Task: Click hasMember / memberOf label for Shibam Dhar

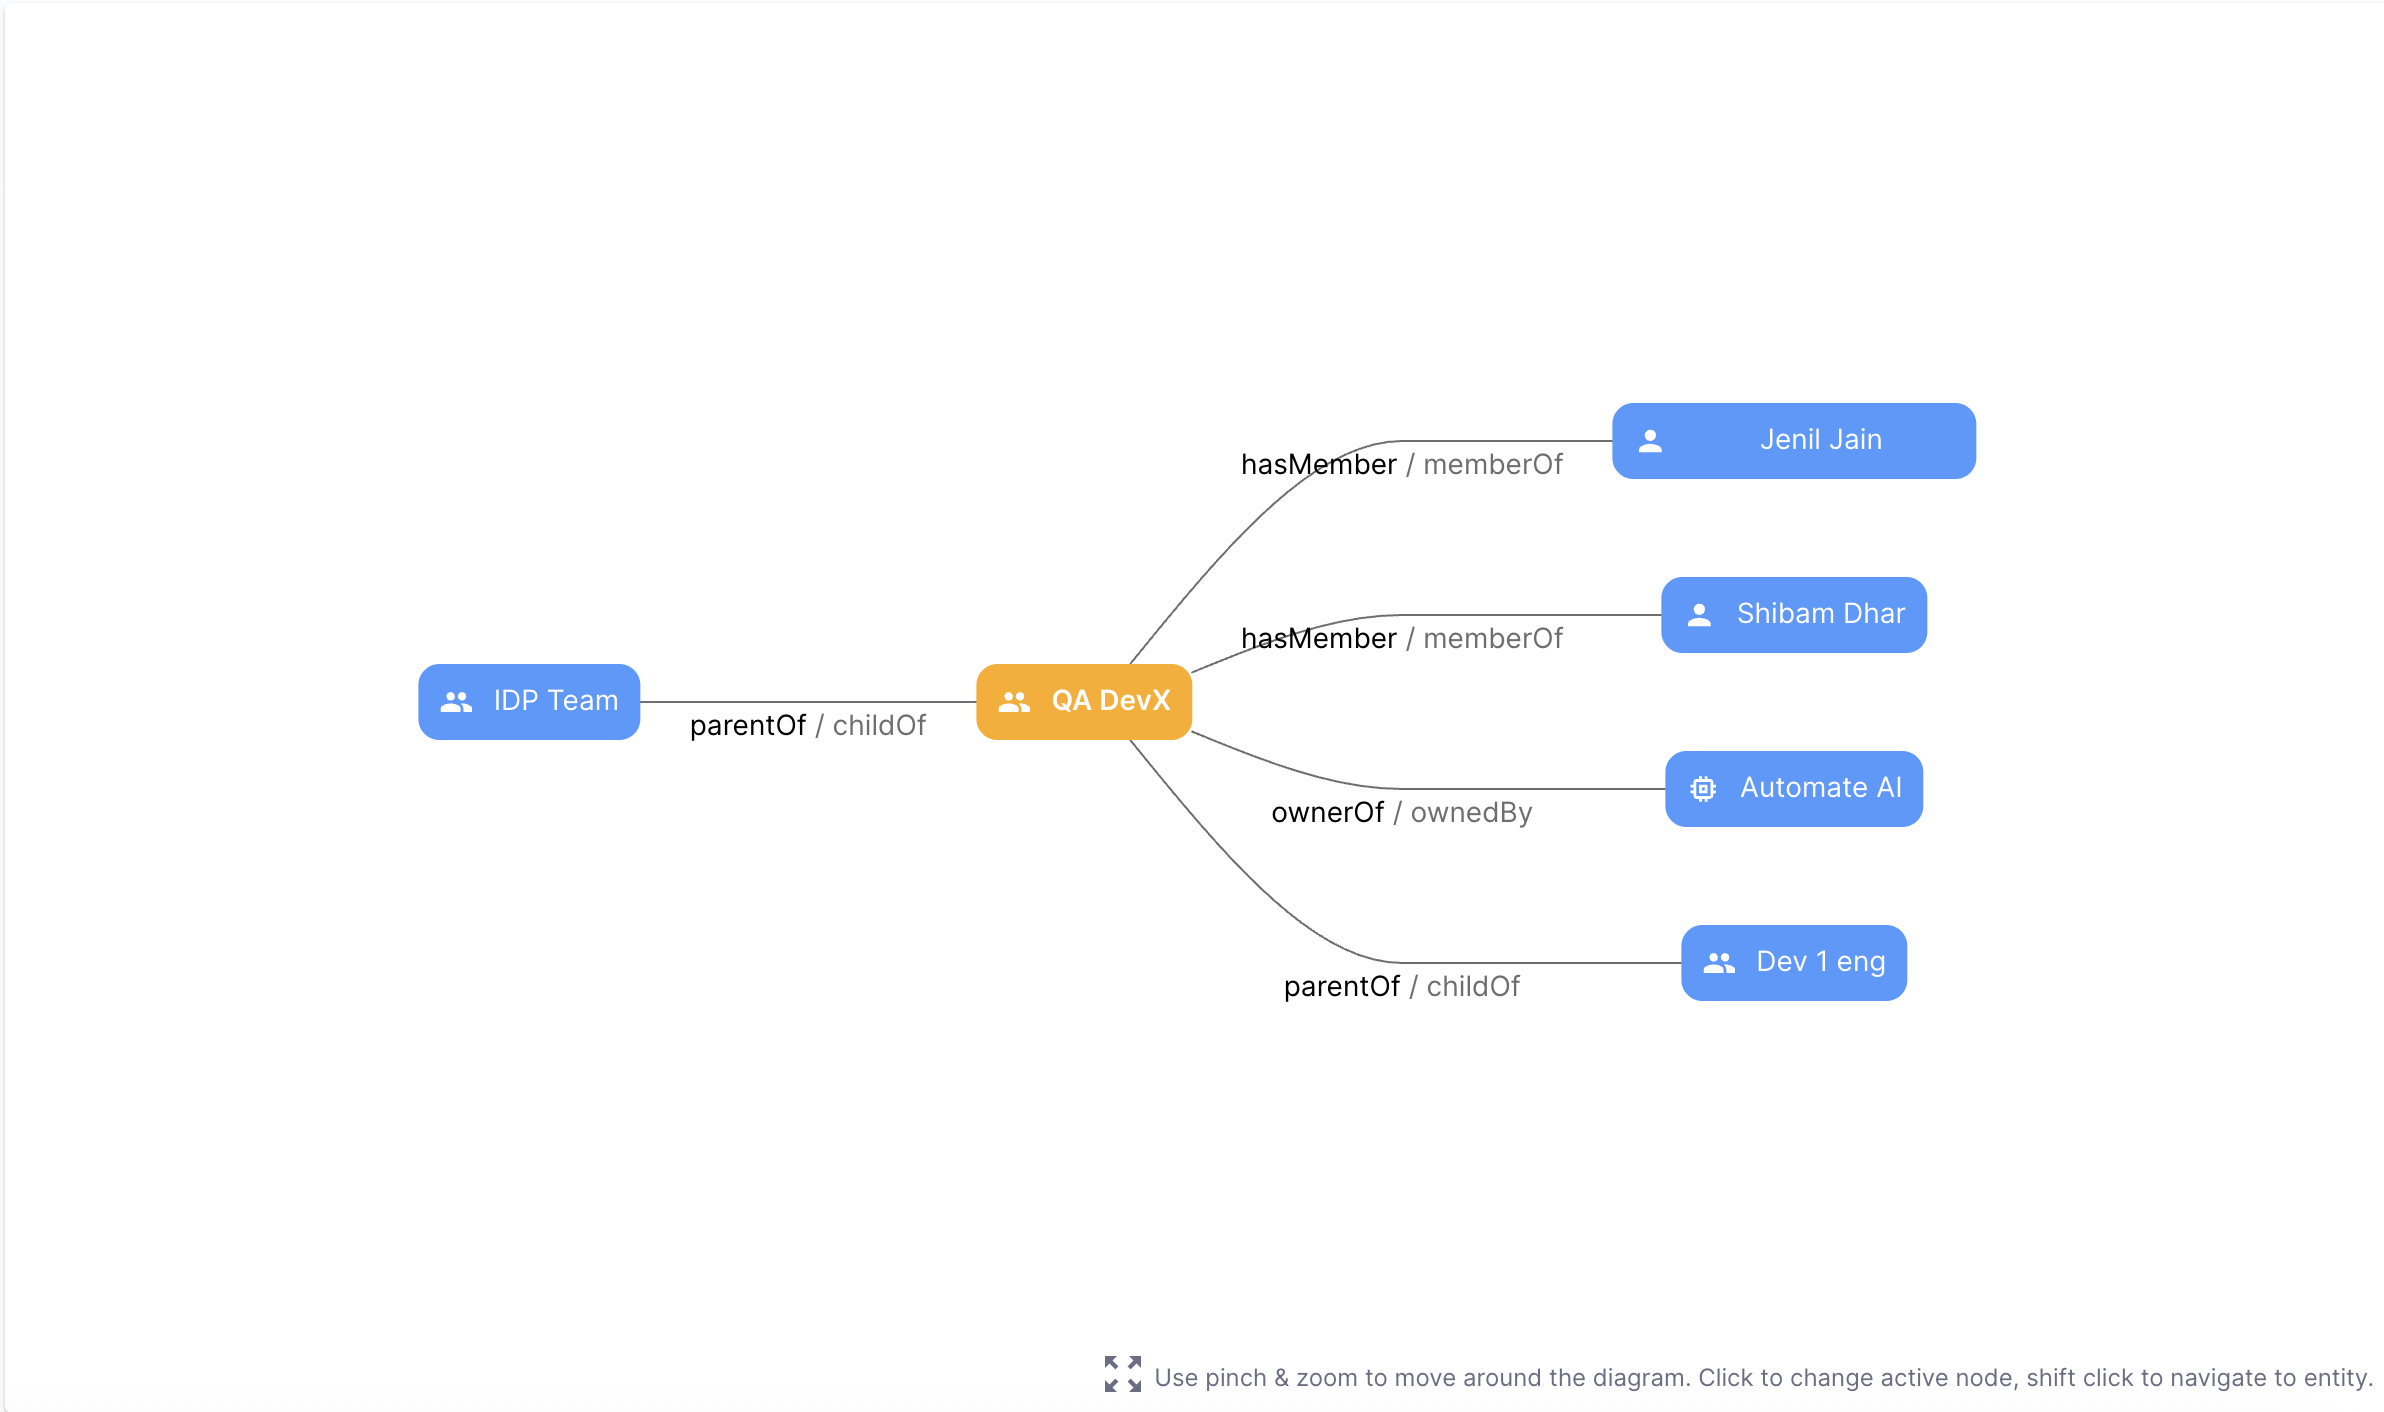Action: 1401,639
